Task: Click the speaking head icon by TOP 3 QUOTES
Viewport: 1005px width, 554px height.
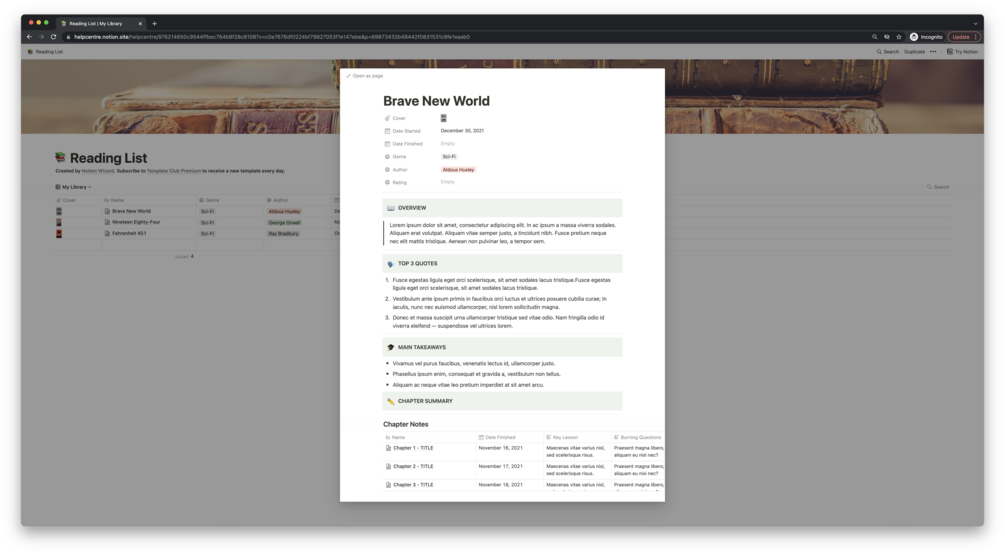Action: 391,264
